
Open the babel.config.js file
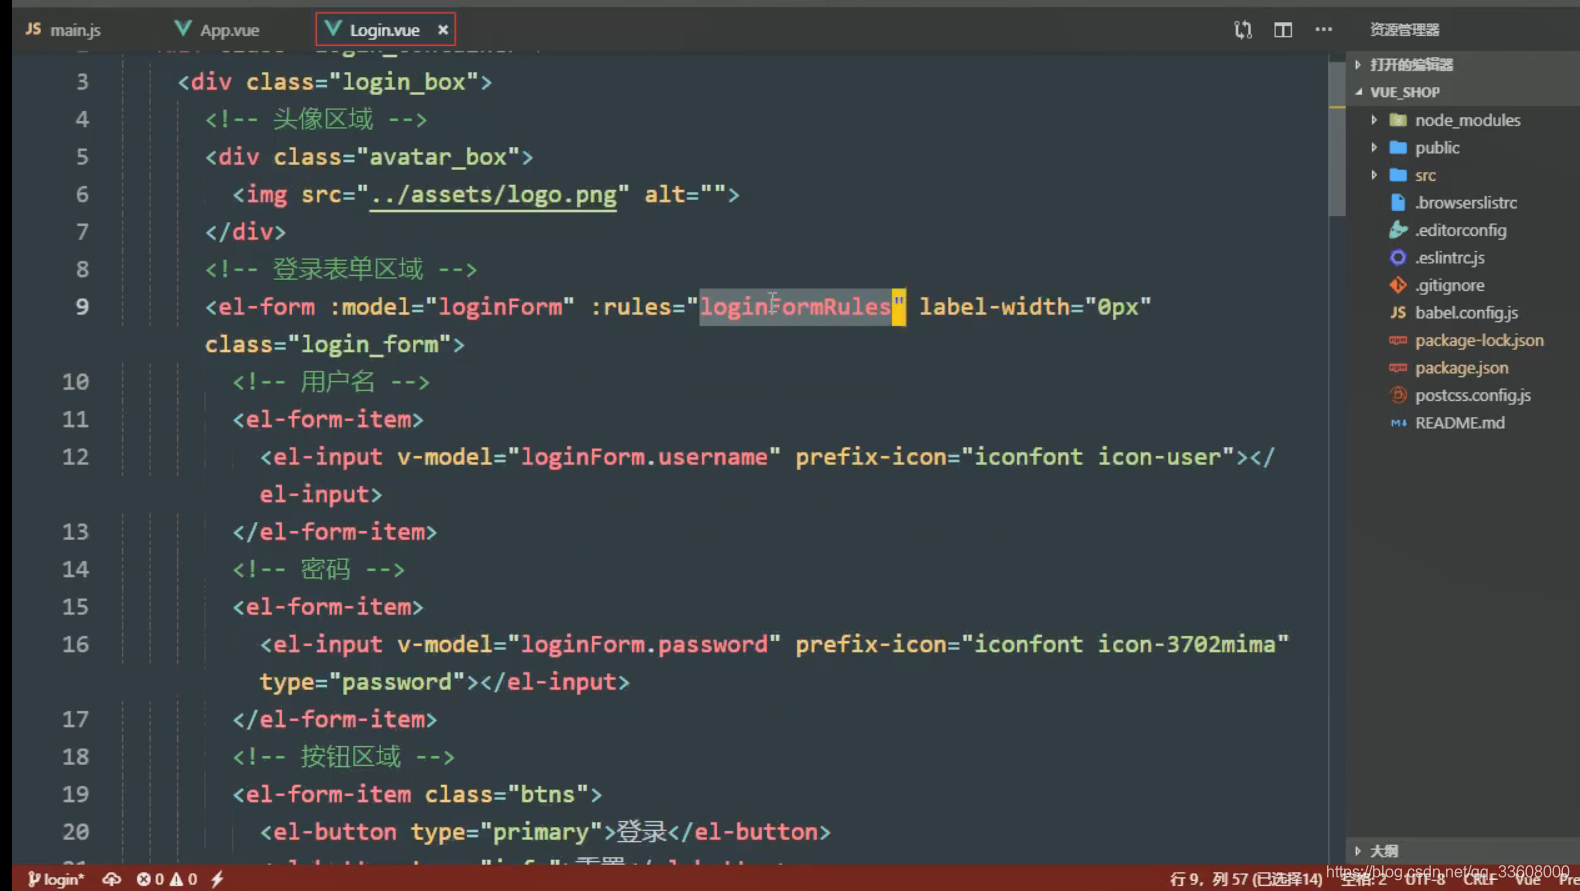pyautogui.click(x=1466, y=313)
